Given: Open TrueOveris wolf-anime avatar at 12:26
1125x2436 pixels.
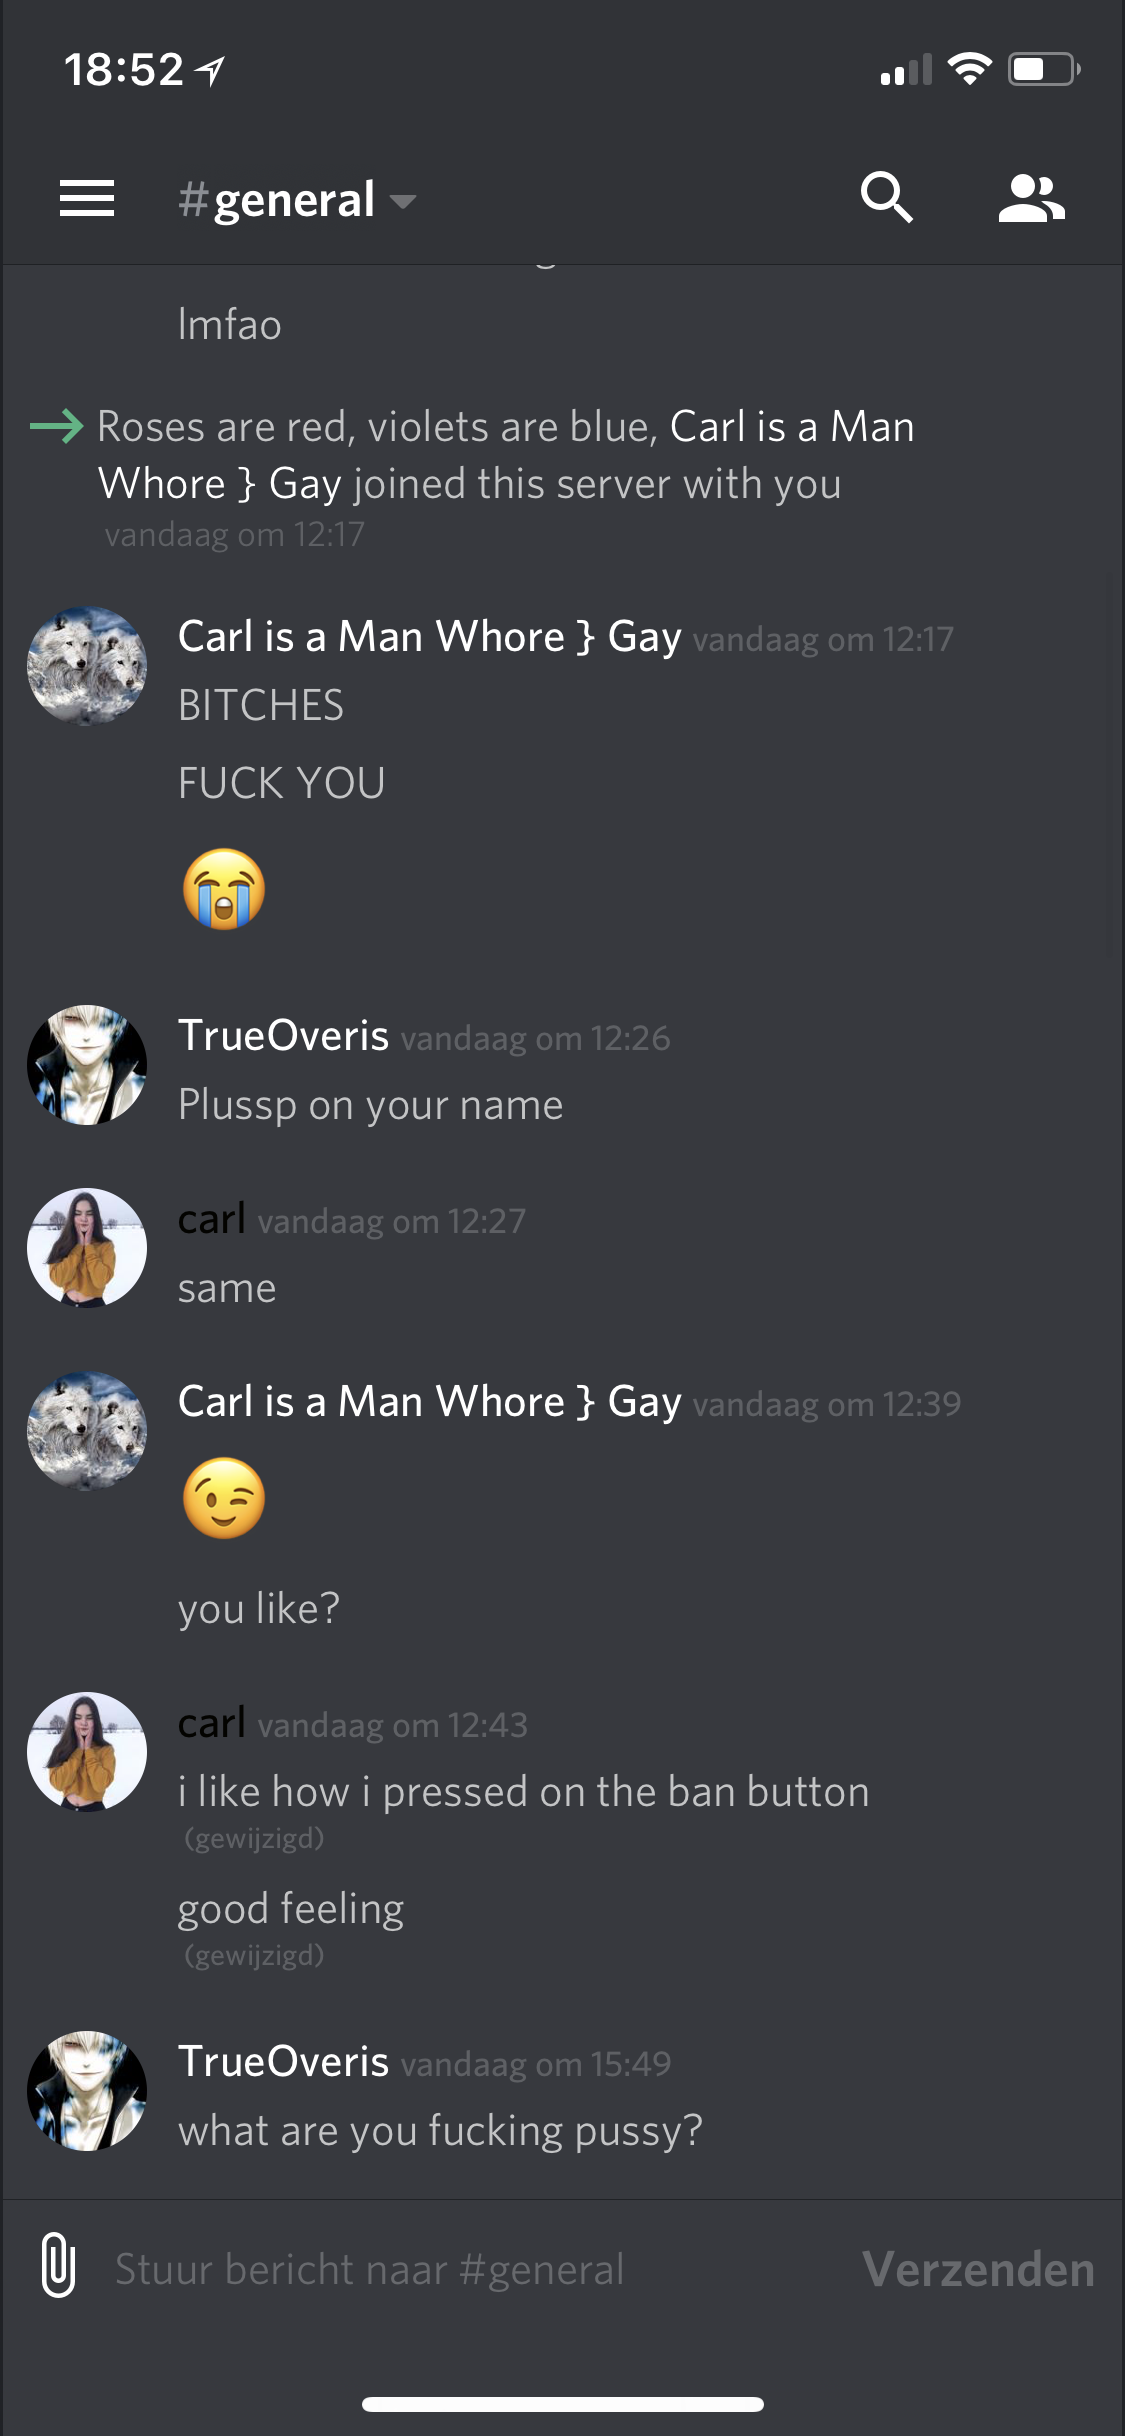Looking at the screenshot, I should [87, 1065].
